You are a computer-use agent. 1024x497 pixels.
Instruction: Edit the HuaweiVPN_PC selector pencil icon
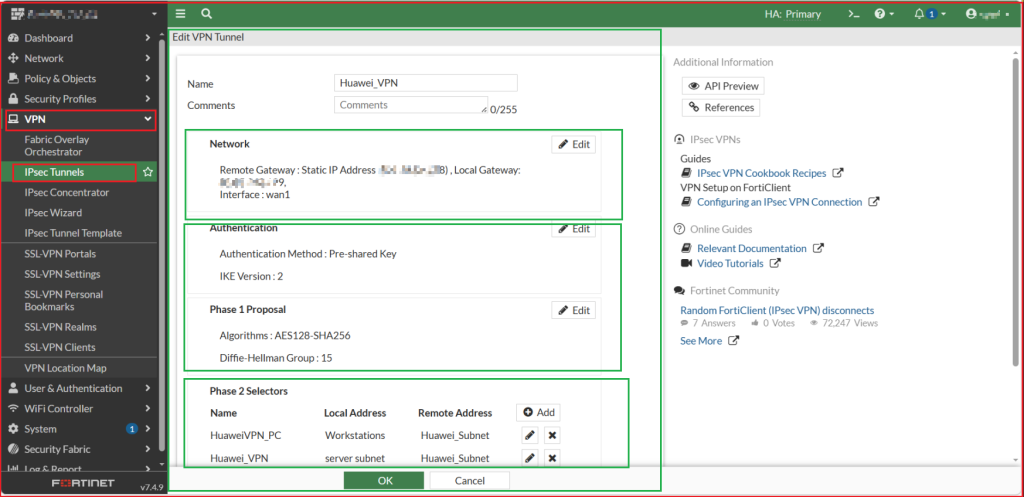click(x=531, y=436)
